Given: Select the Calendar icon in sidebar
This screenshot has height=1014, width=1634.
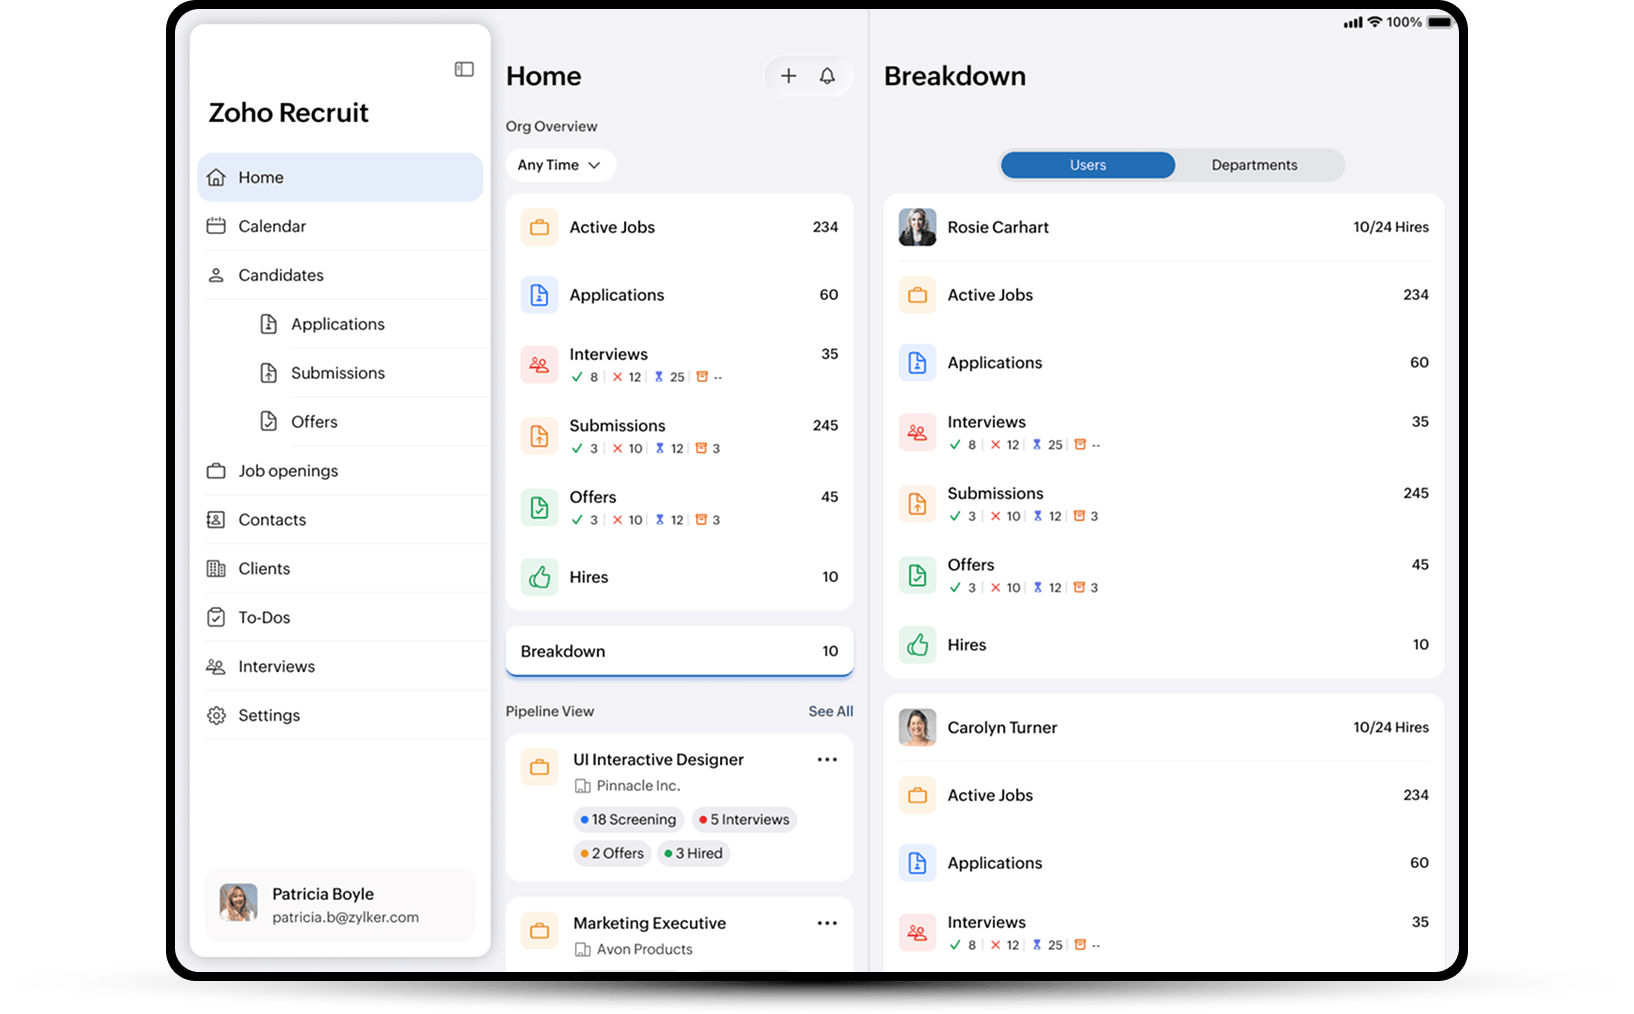Looking at the screenshot, I should (216, 226).
